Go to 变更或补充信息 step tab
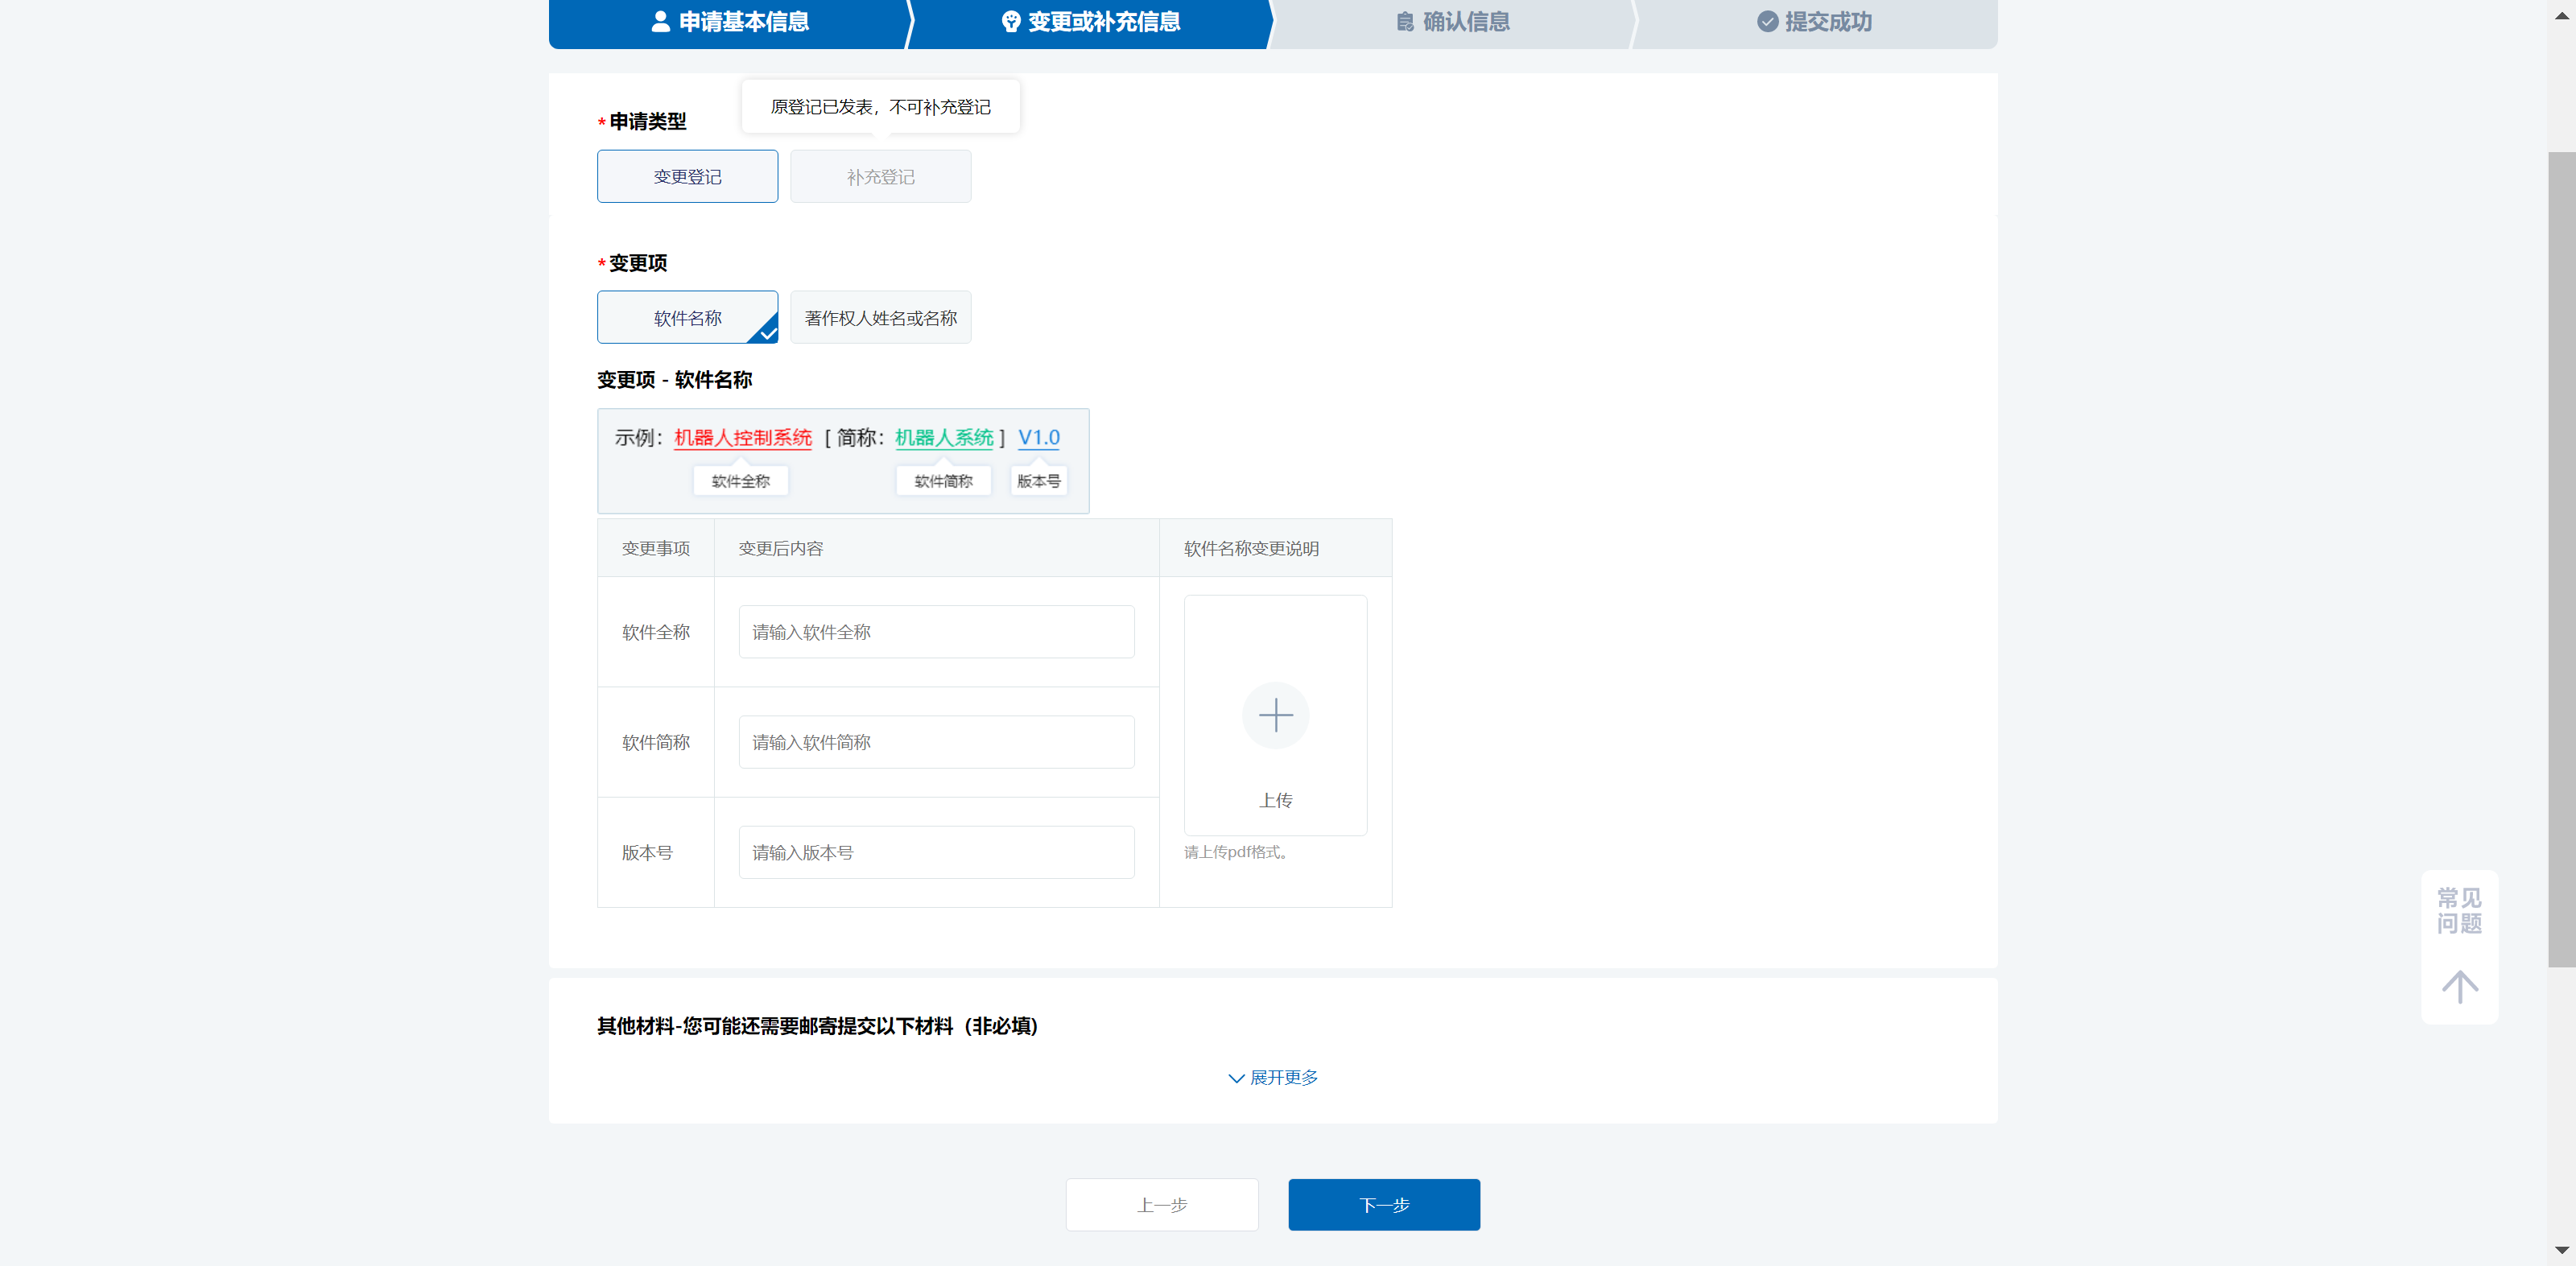2576x1266 pixels. click(x=1091, y=22)
